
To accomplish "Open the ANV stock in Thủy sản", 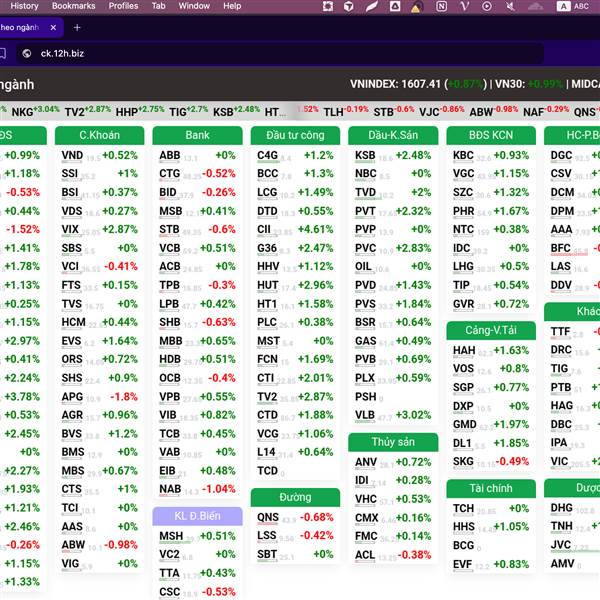I will point(393,462).
